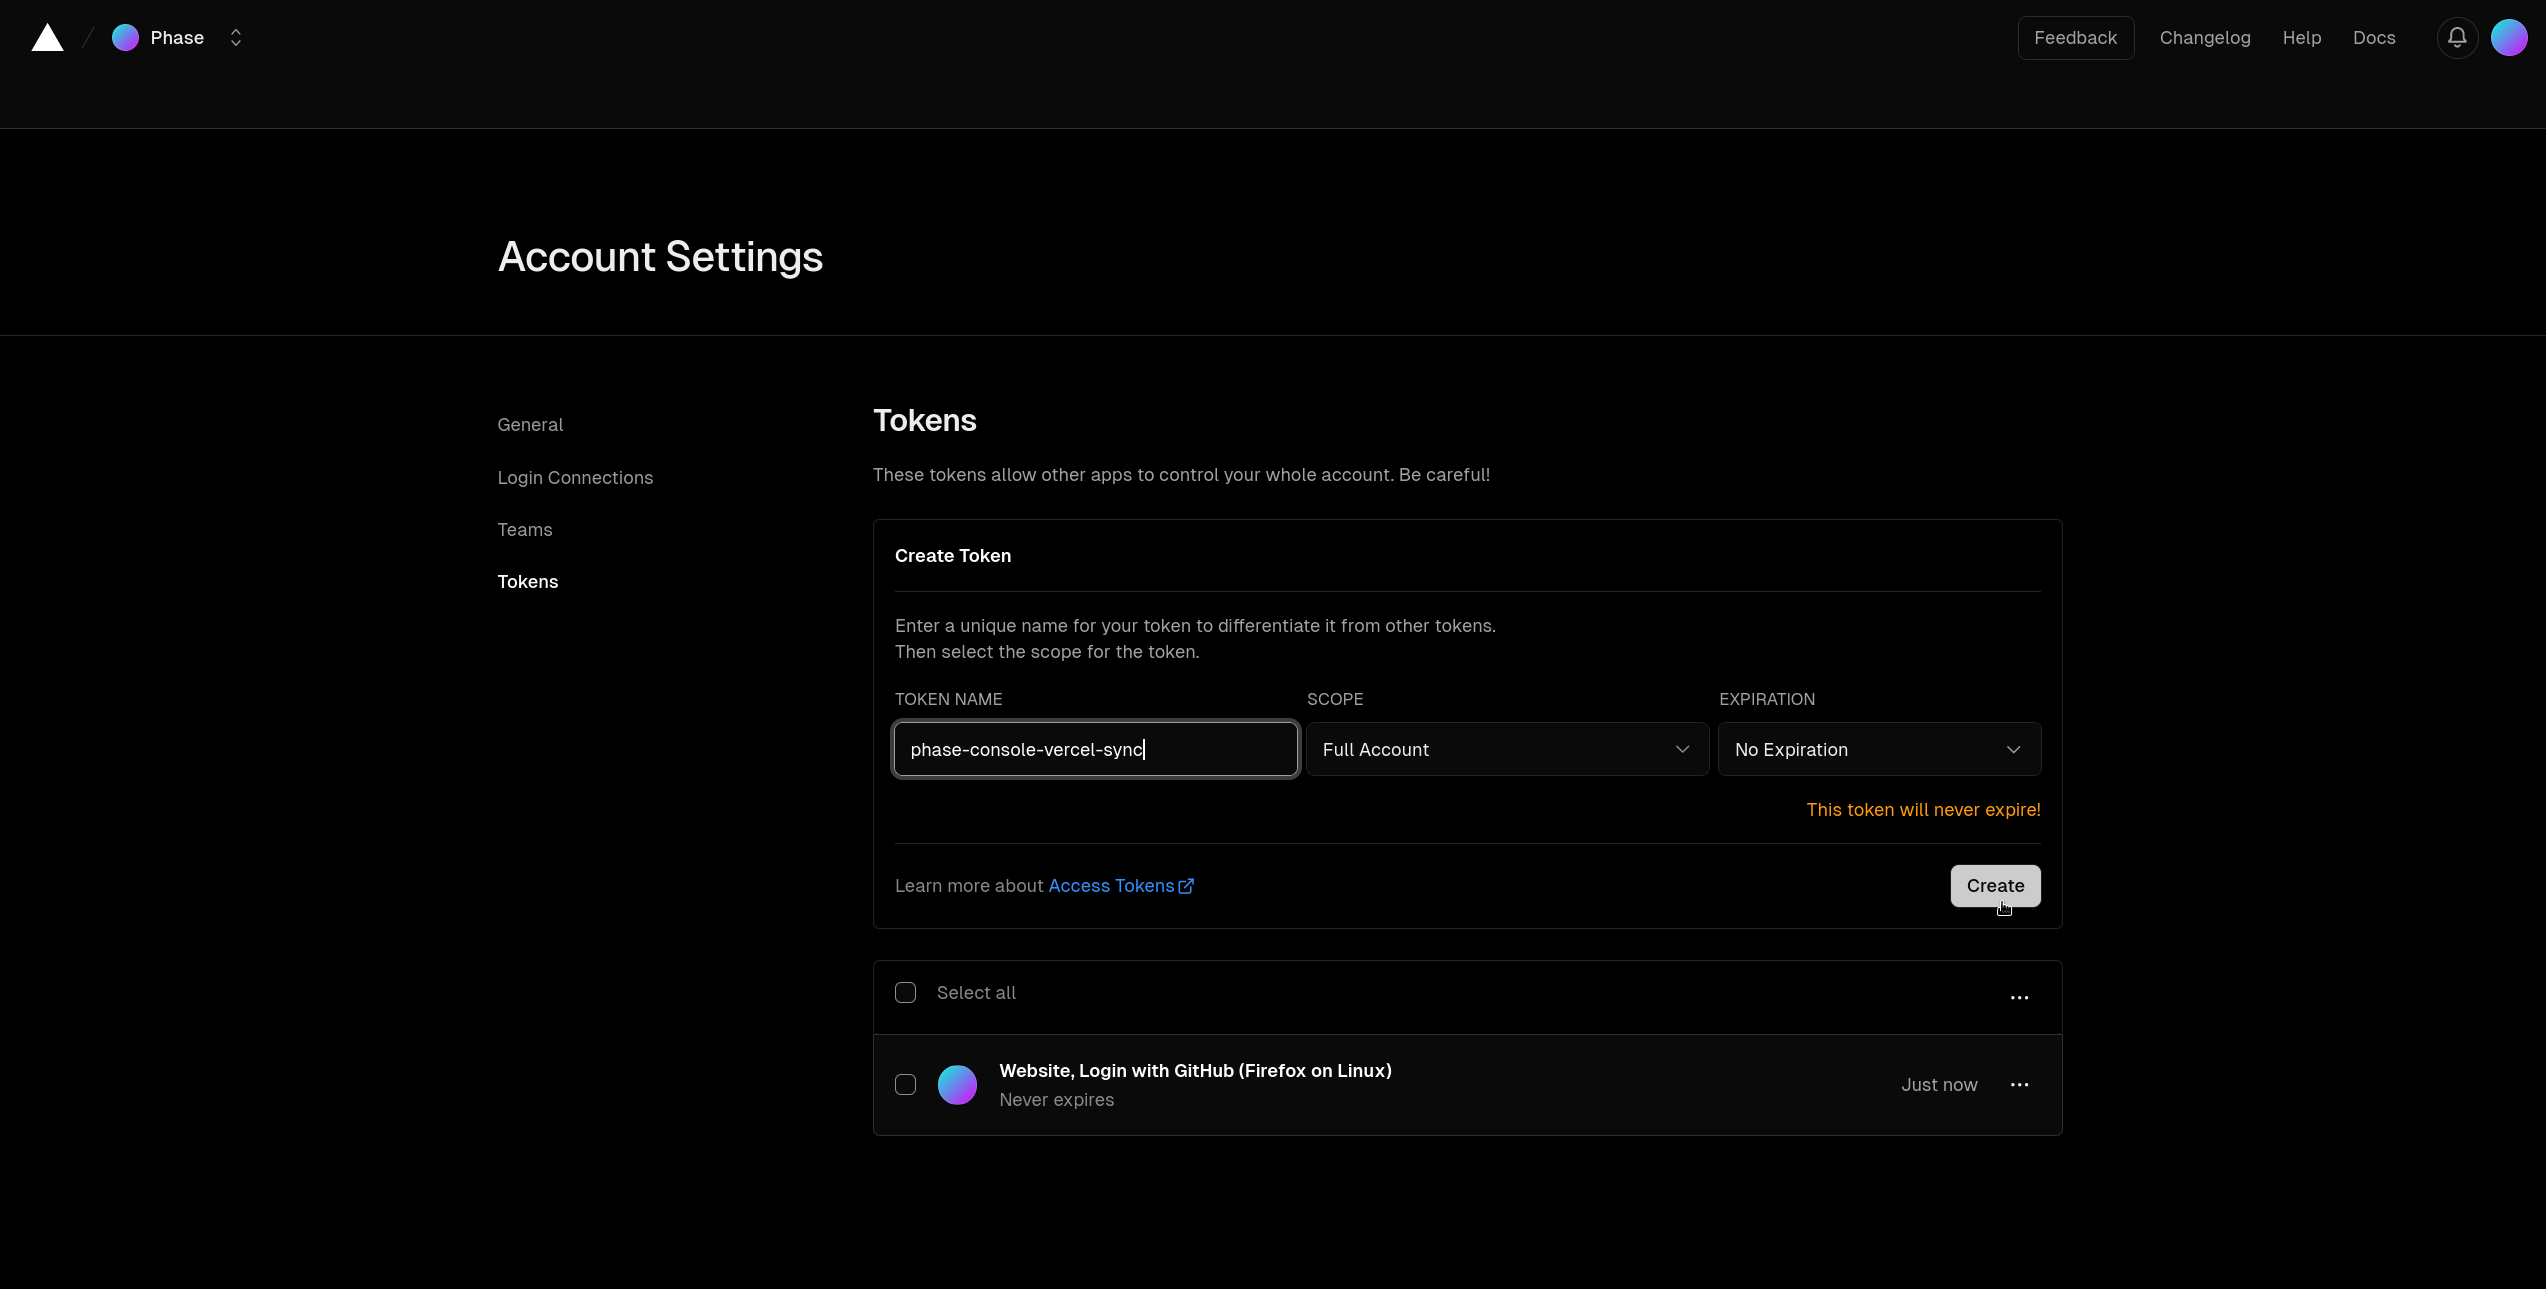Click inside the token name input field
2546x1289 pixels.
pyautogui.click(x=1094, y=749)
